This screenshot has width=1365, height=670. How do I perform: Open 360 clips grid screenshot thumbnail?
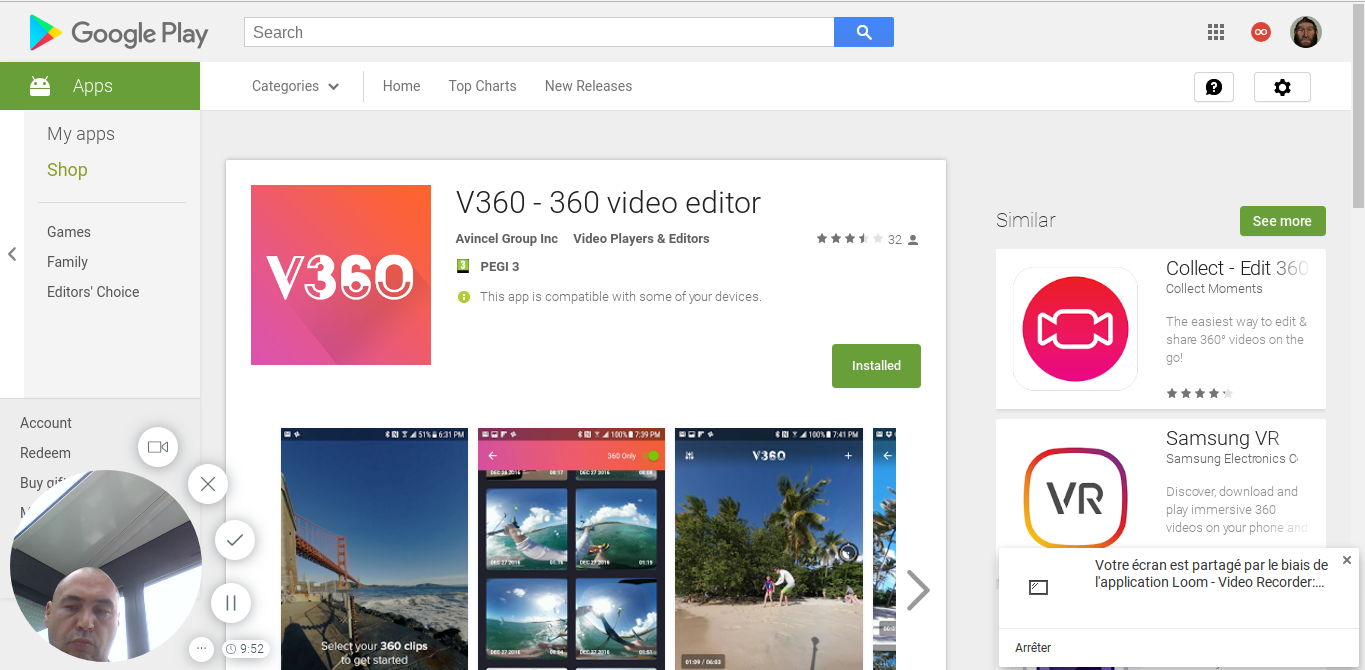571,549
